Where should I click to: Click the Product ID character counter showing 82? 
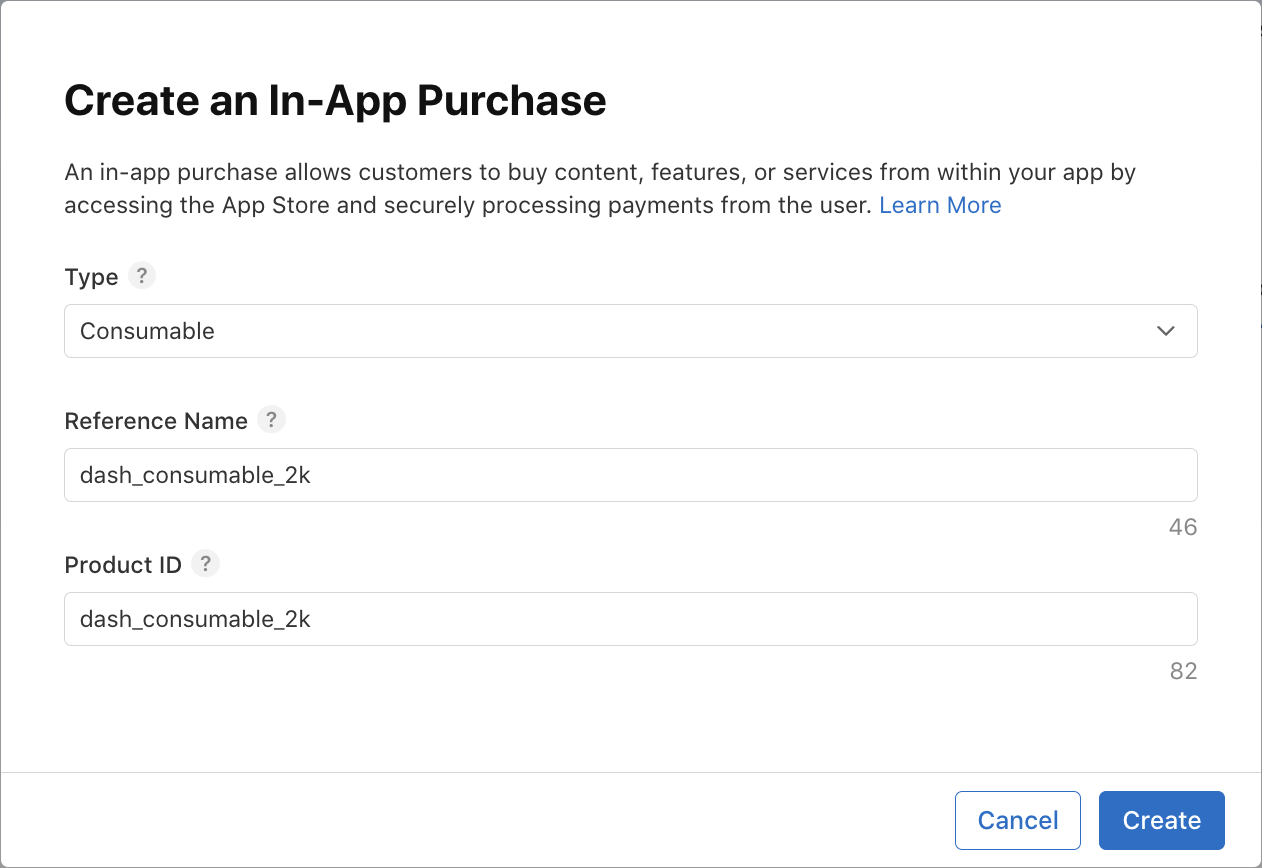(x=1182, y=671)
